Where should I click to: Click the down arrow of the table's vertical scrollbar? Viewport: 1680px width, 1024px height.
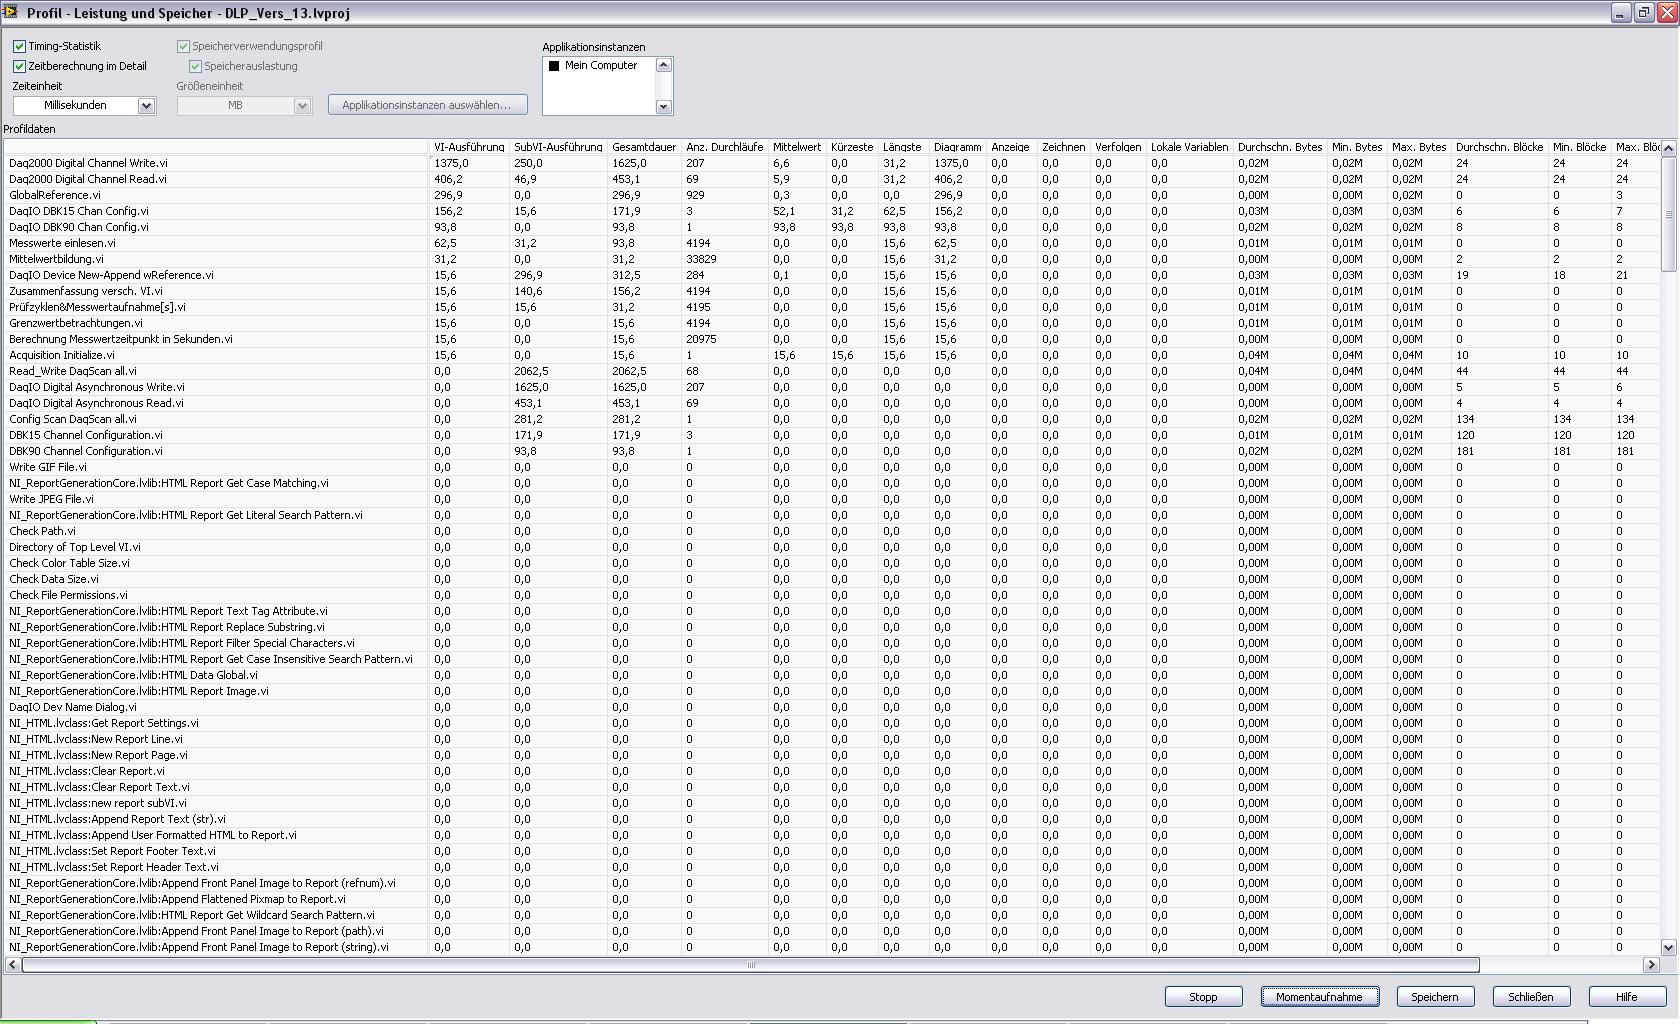tap(1668, 947)
